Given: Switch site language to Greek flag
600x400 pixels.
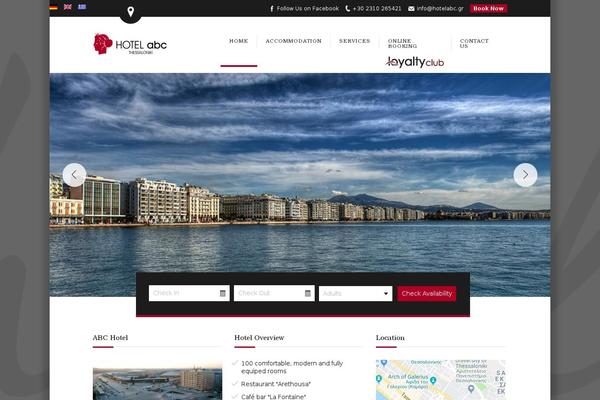Looking at the screenshot, I should (82, 7).
